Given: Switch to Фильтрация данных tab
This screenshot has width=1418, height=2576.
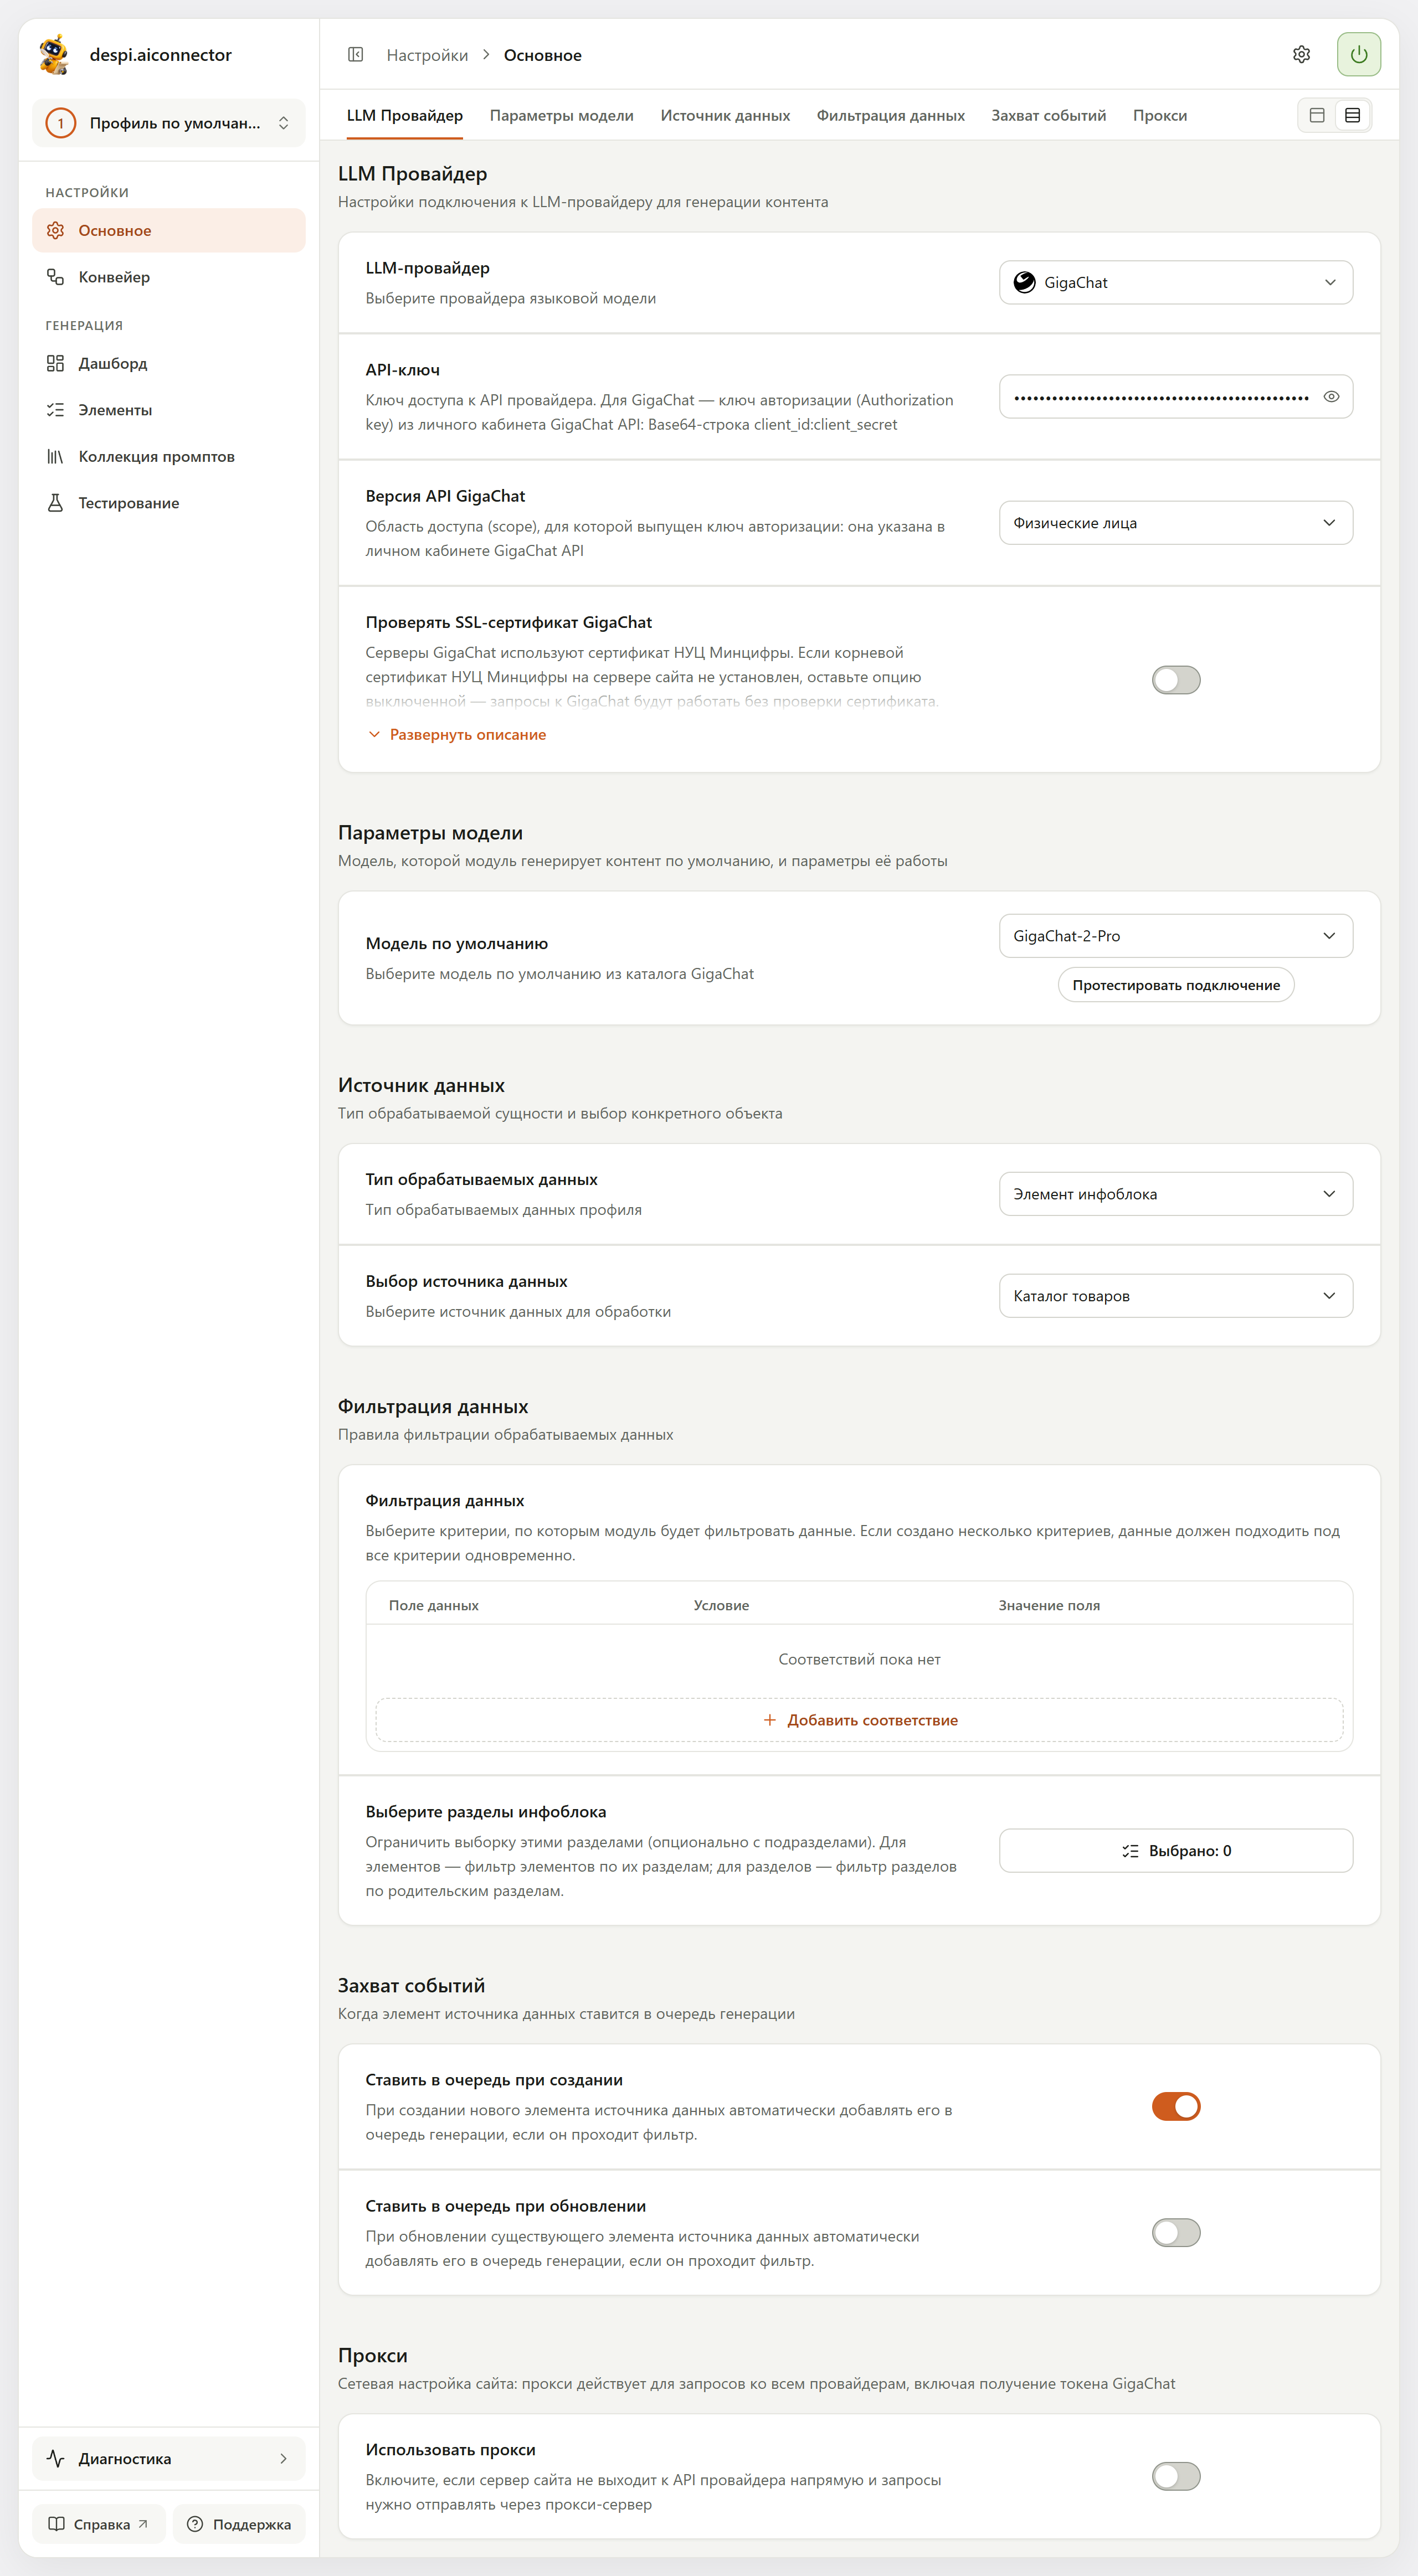Looking at the screenshot, I should point(890,116).
